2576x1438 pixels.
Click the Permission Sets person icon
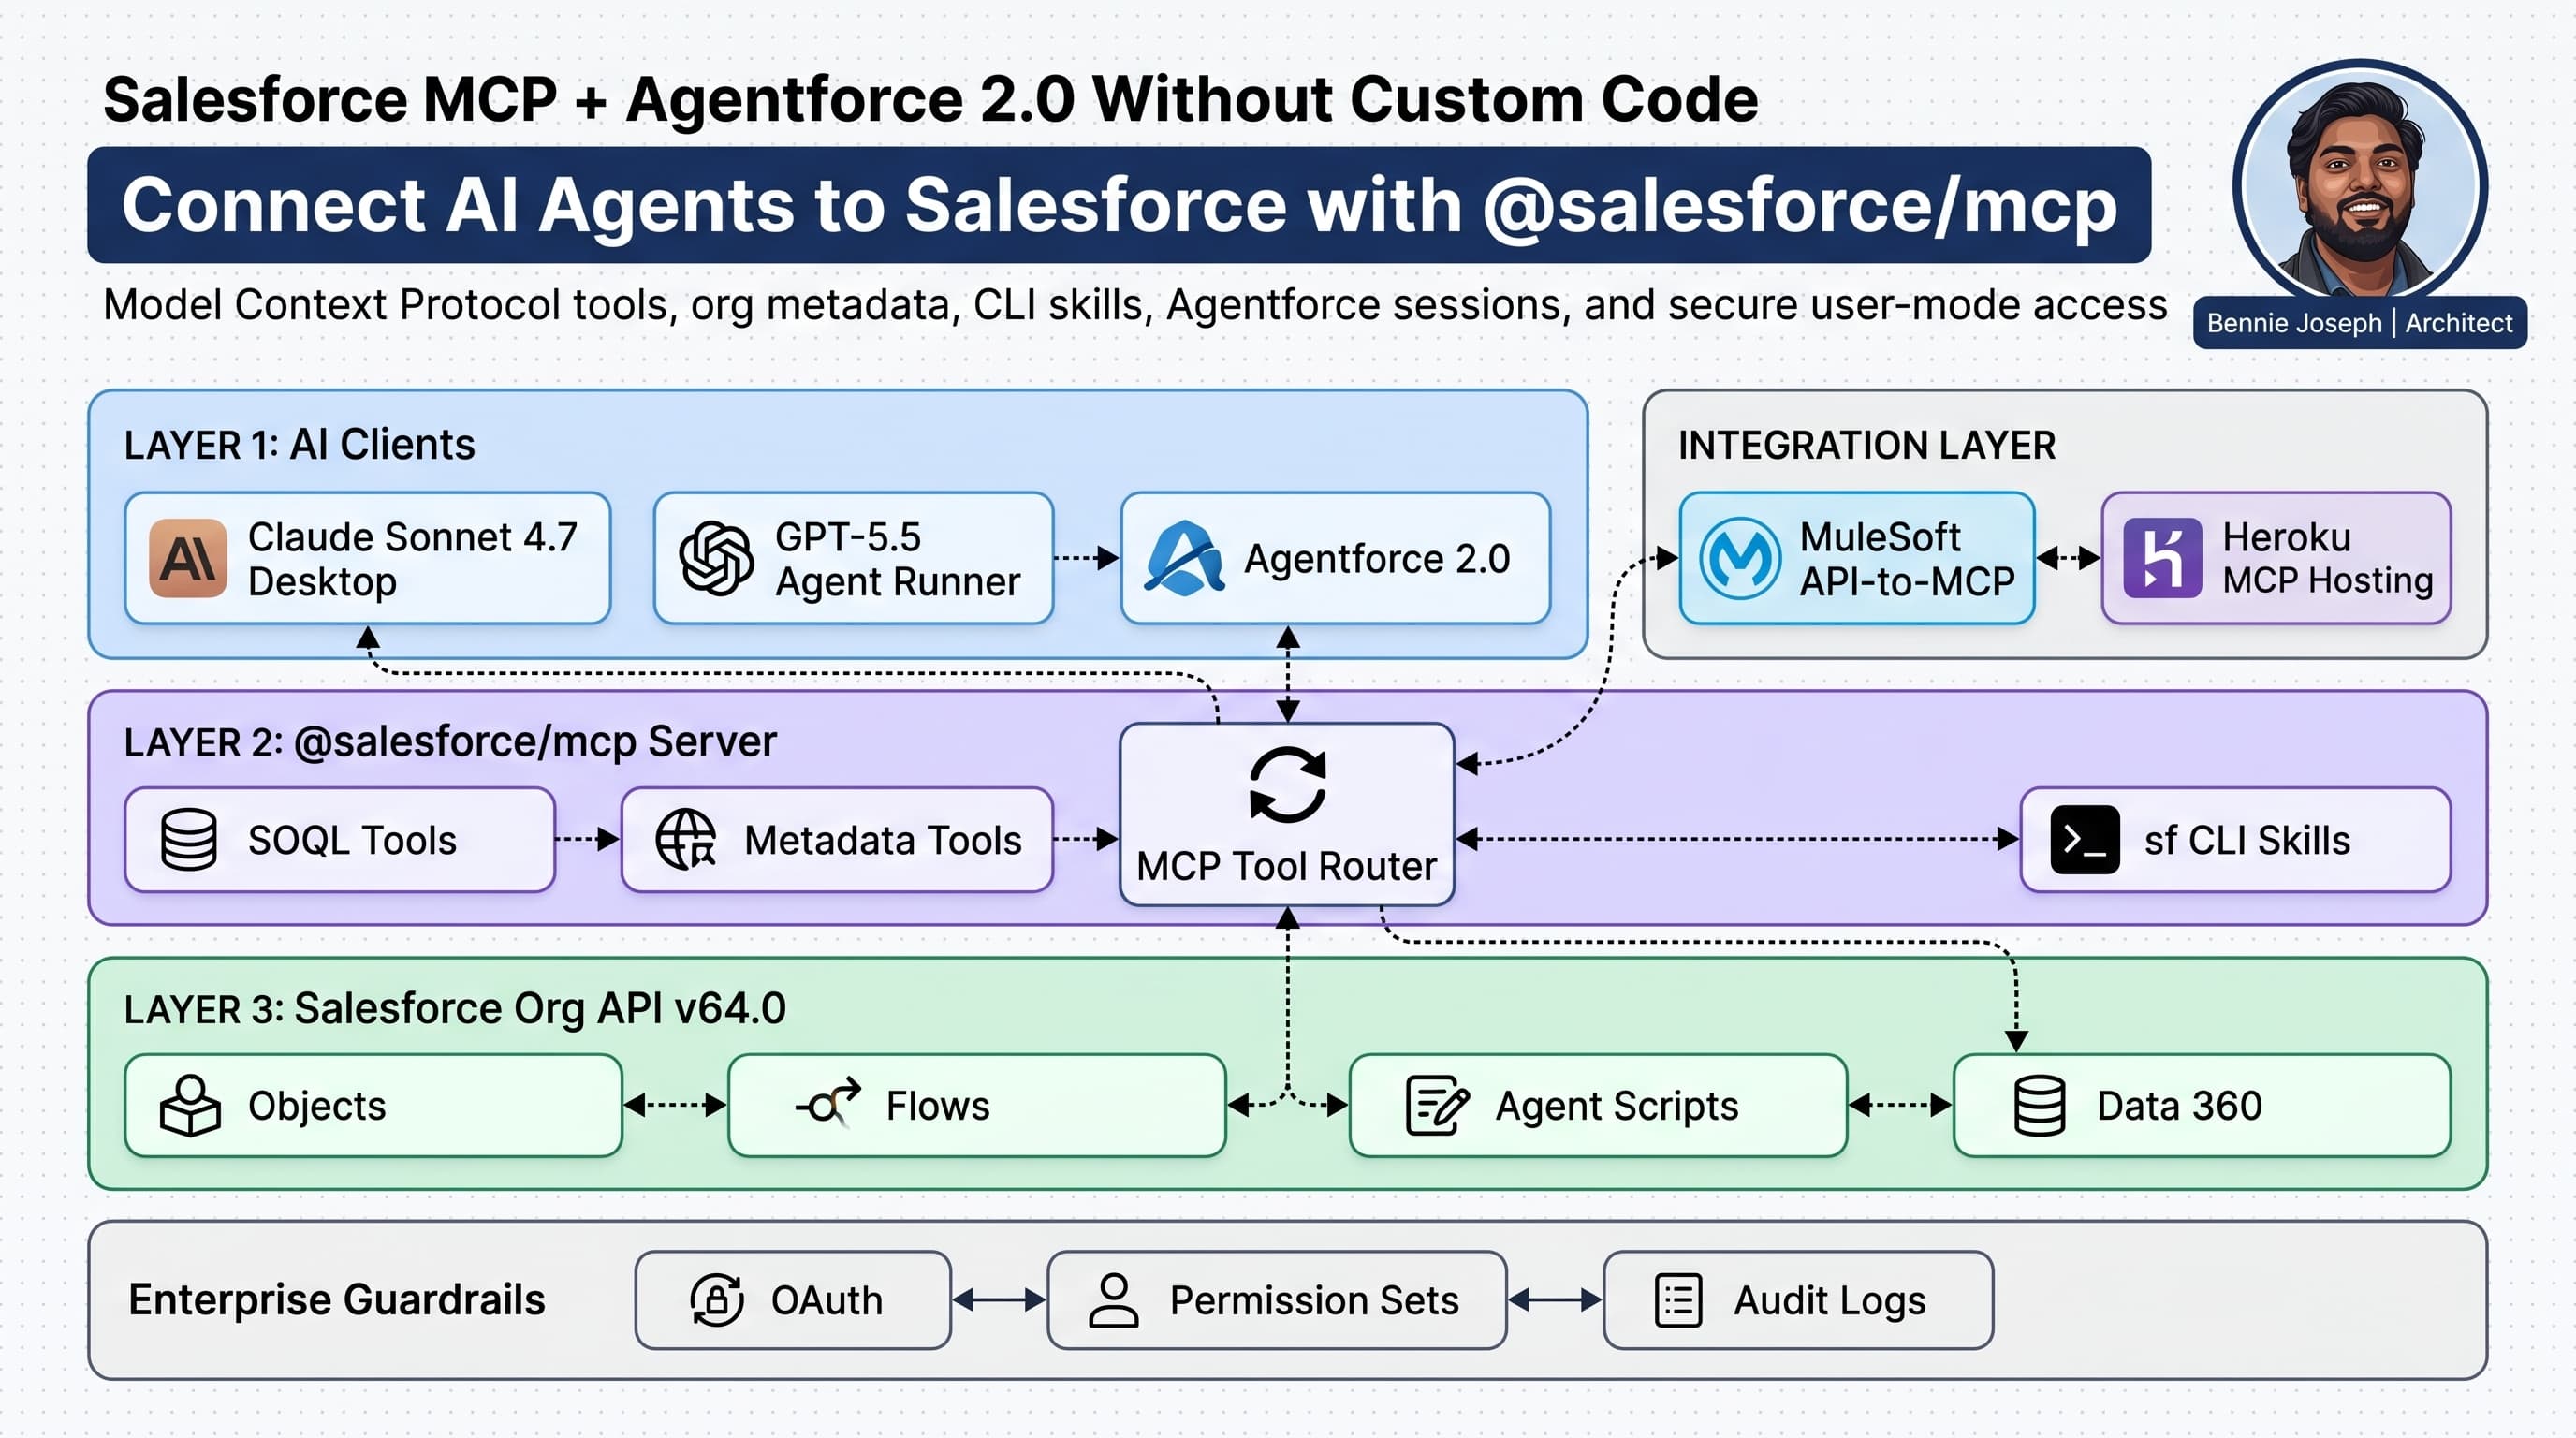pos(1114,1300)
